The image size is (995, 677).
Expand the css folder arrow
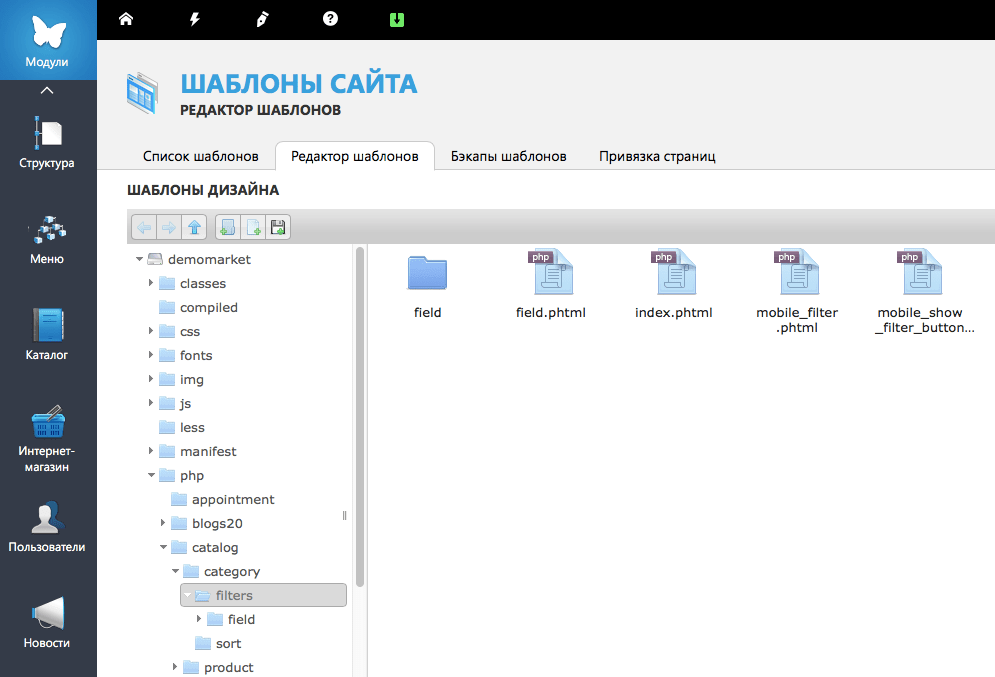click(151, 331)
